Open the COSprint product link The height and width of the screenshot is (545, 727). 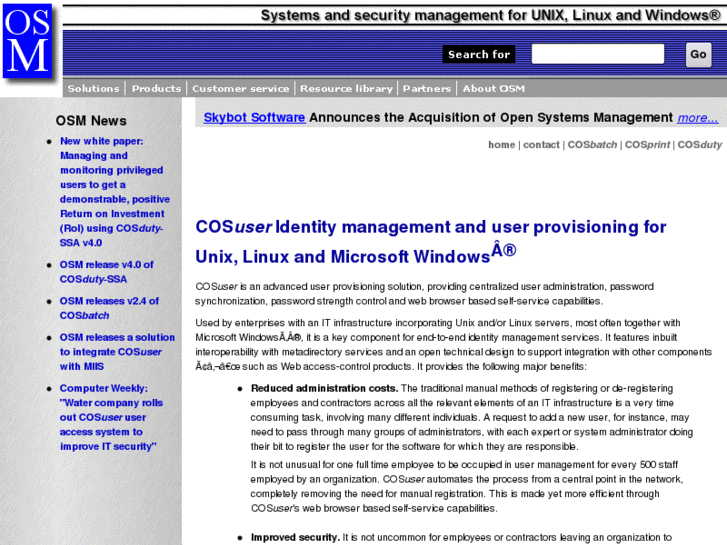(647, 145)
